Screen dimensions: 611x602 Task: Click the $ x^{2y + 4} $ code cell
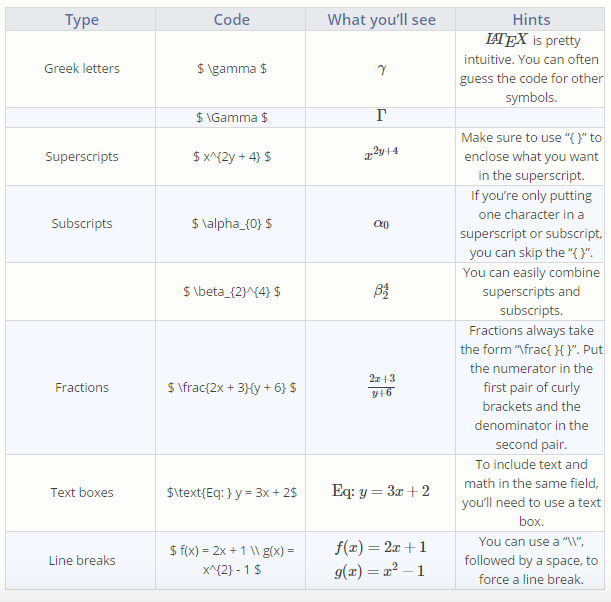click(232, 157)
